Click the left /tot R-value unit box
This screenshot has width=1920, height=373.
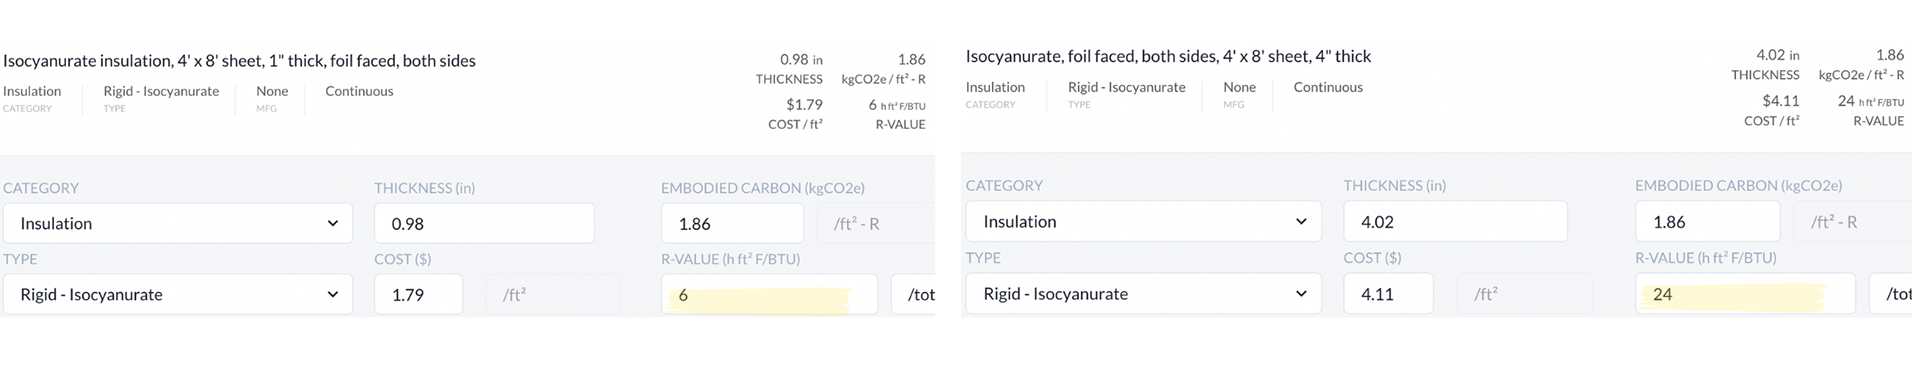tap(914, 294)
